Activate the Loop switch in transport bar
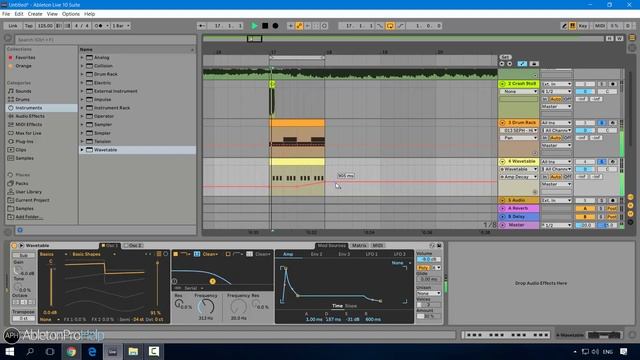Image resolution: width=640 pixels, height=360 pixels. (390, 26)
